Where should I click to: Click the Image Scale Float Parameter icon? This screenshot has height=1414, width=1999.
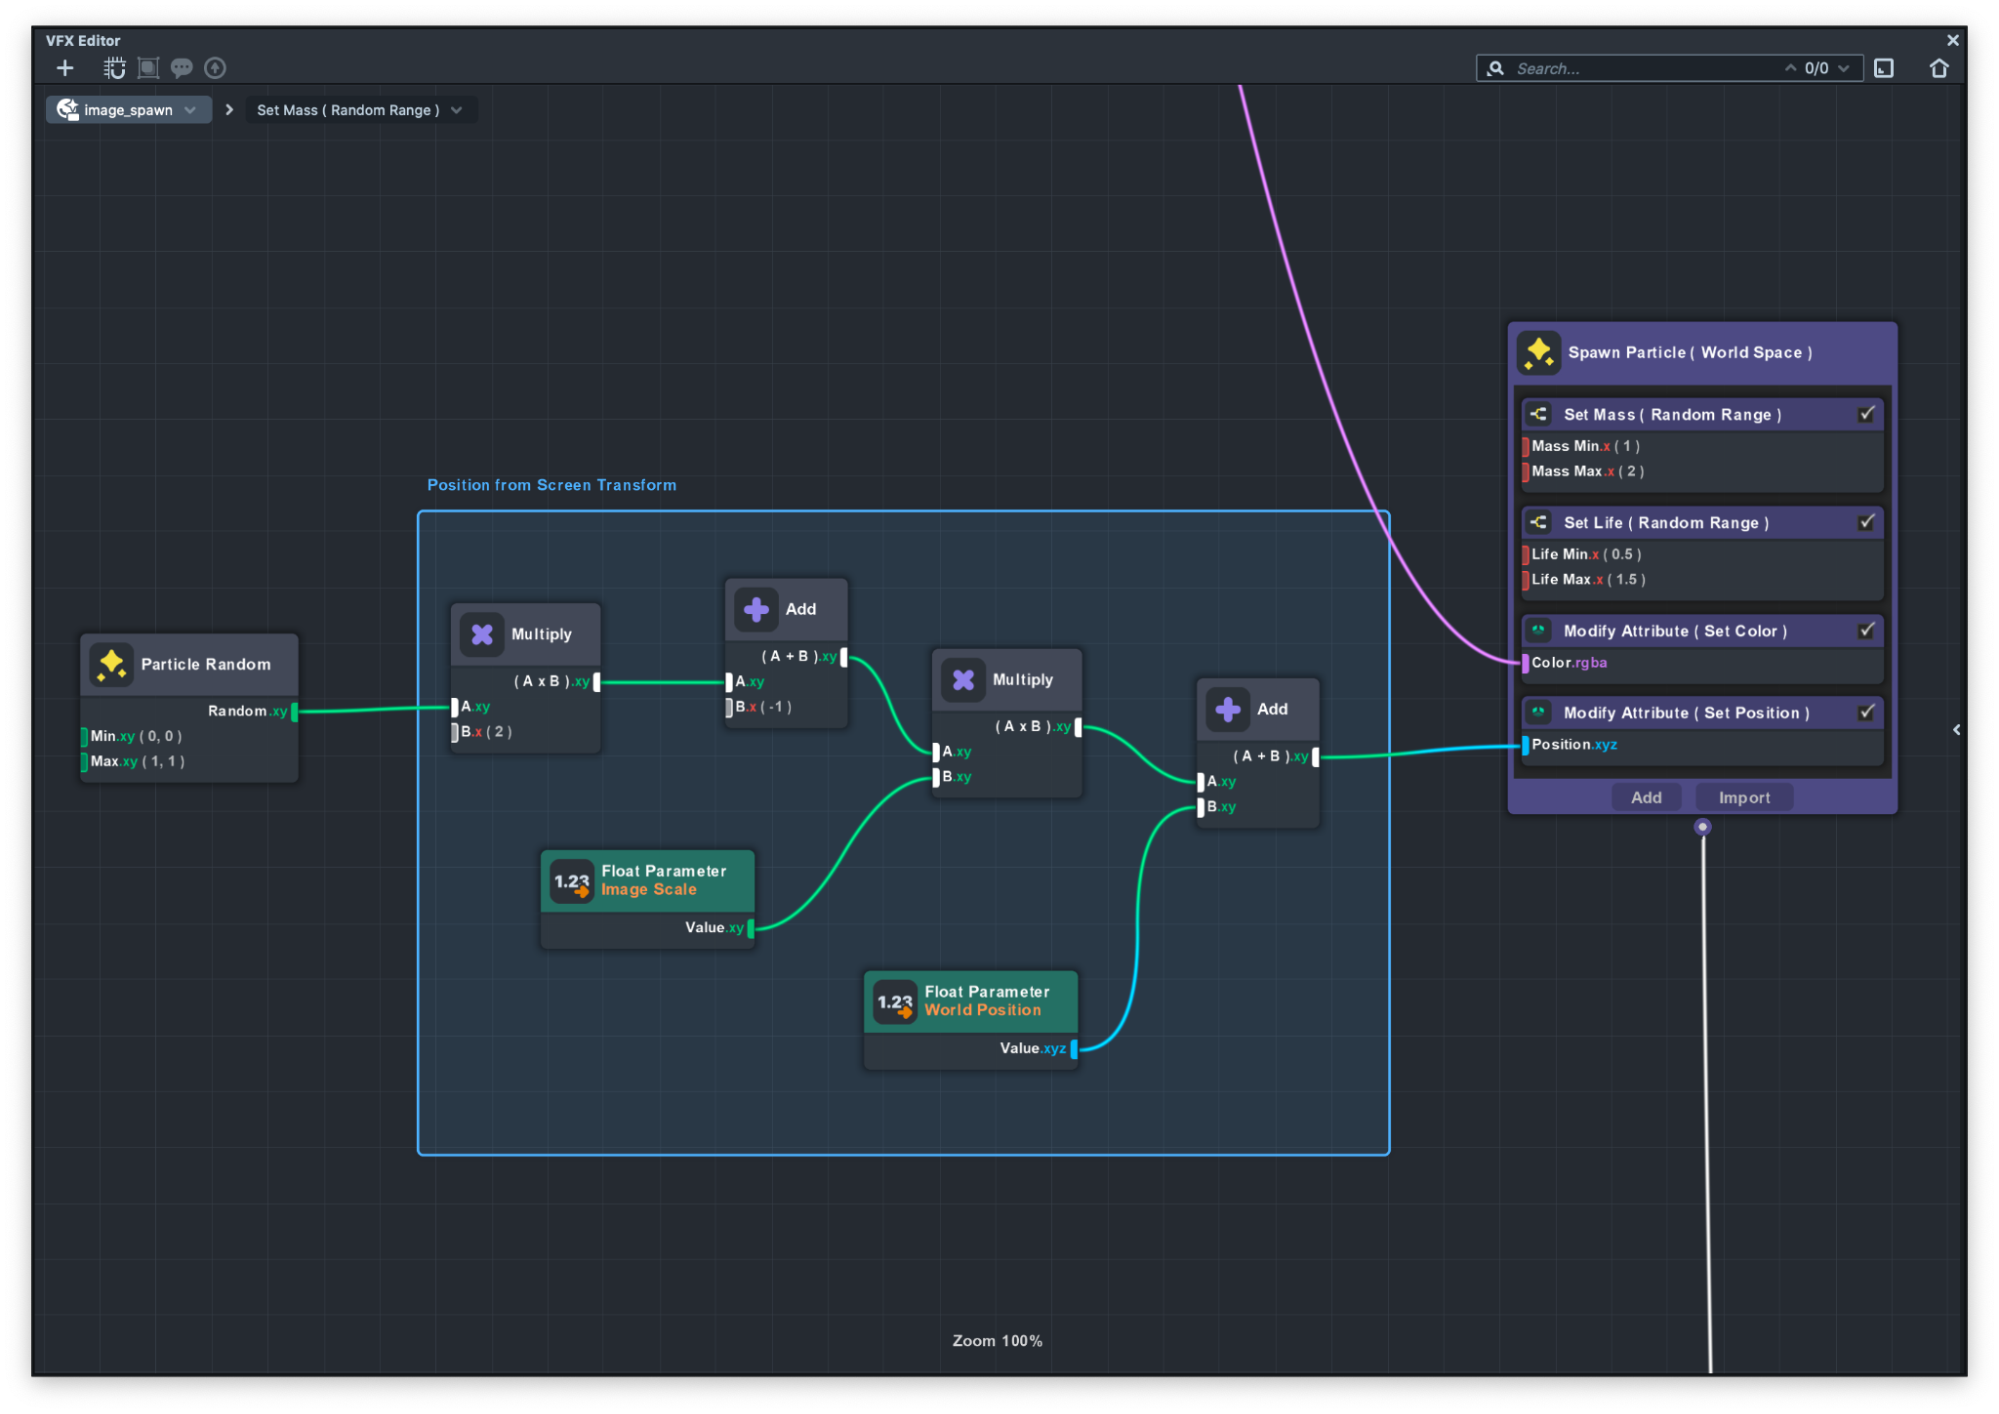pos(572,881)
